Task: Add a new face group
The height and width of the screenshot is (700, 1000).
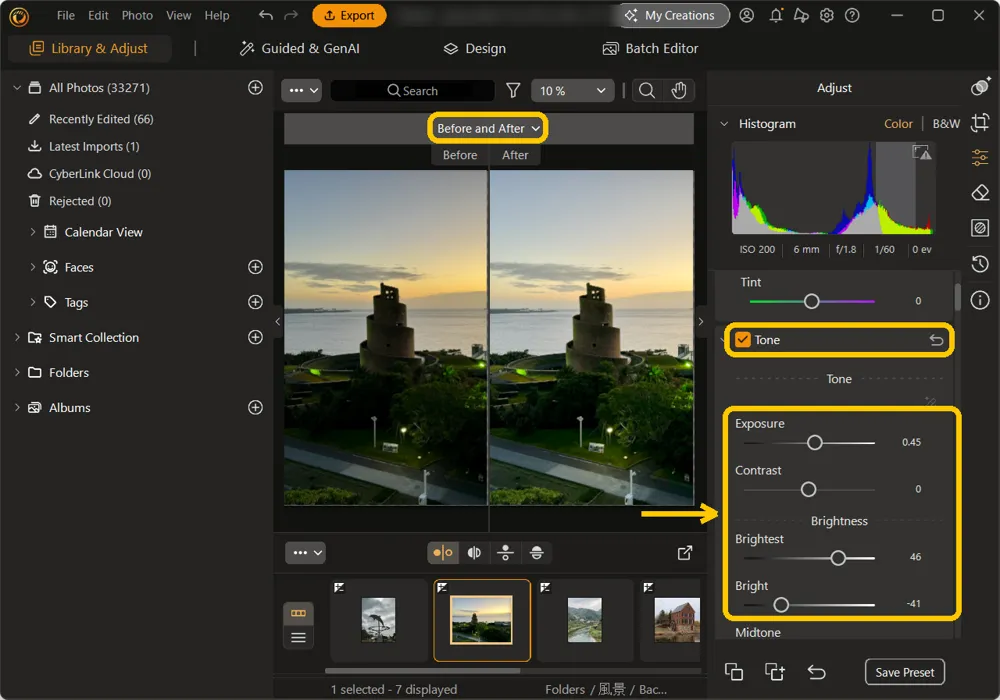Action: click(x=255, y=267)
